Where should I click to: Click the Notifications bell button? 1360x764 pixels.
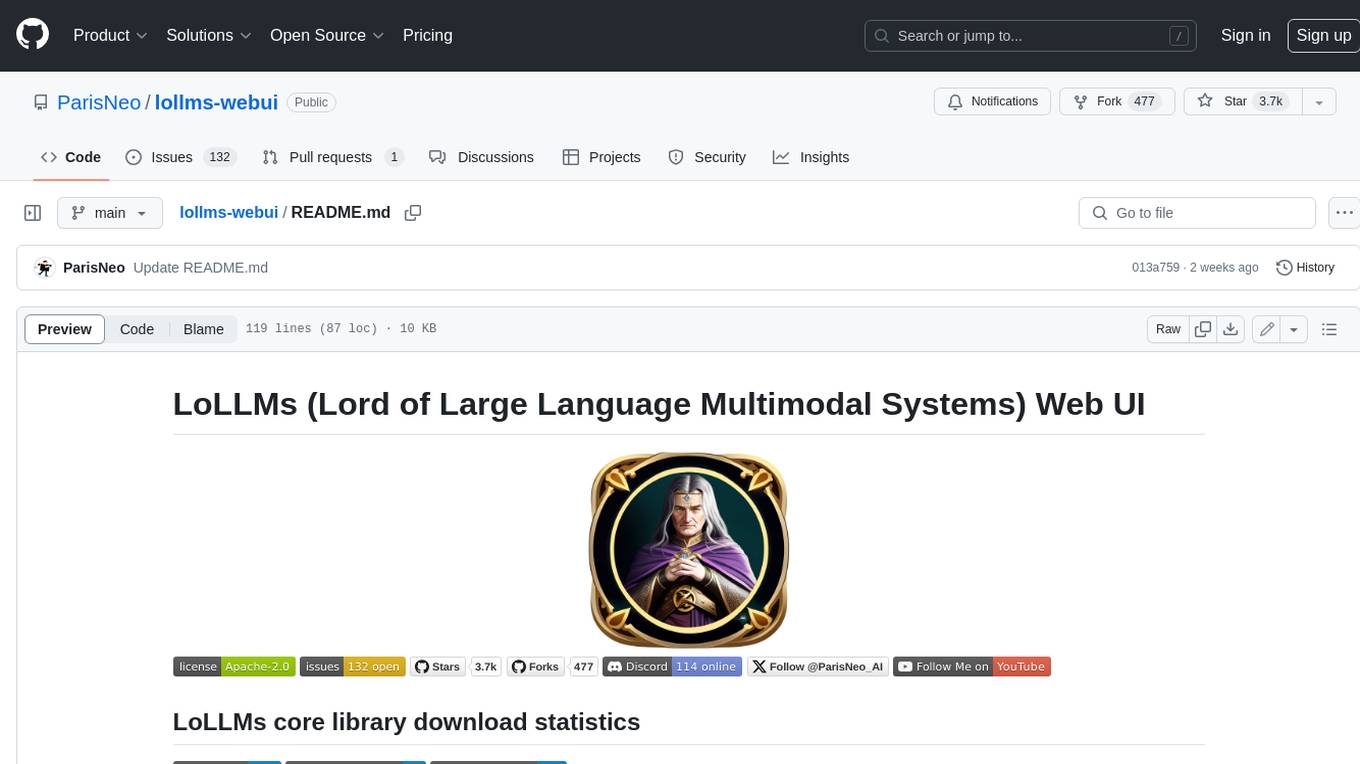[x=993, y=102]
